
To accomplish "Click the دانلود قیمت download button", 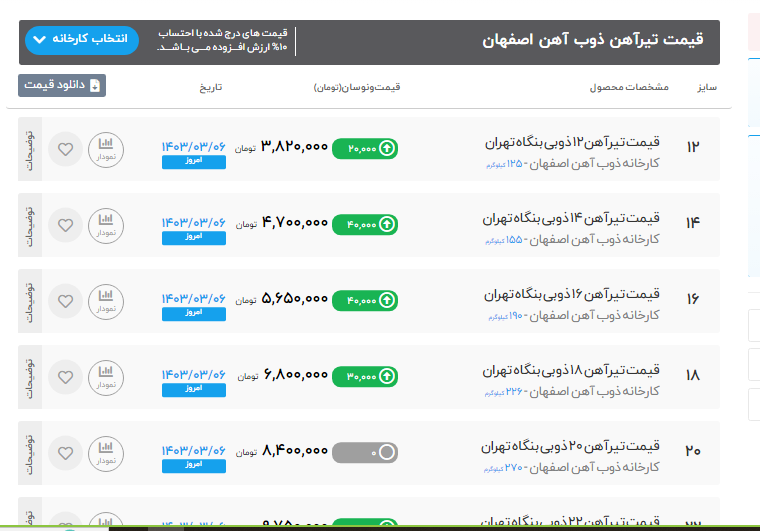I will [62, 86].
